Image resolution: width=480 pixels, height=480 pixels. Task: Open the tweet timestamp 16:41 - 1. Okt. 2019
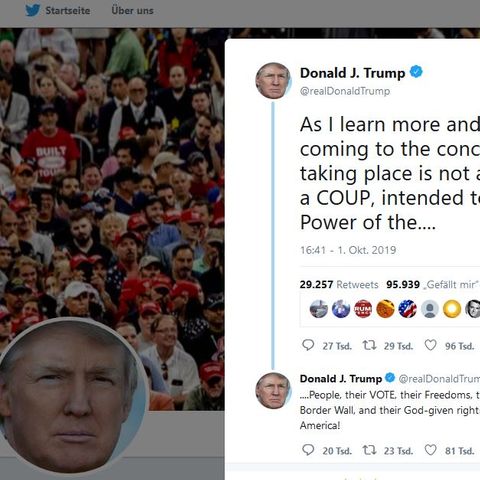348,250
